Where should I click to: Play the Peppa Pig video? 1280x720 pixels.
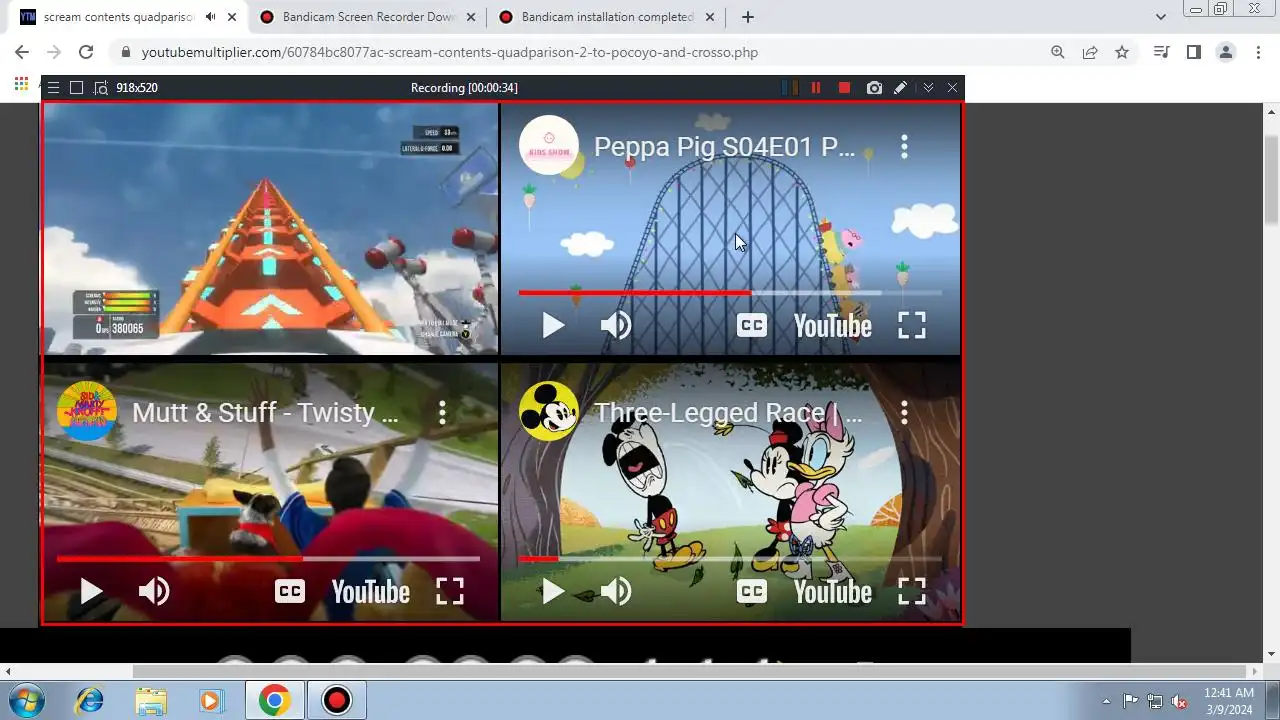[x=553, y=325]
